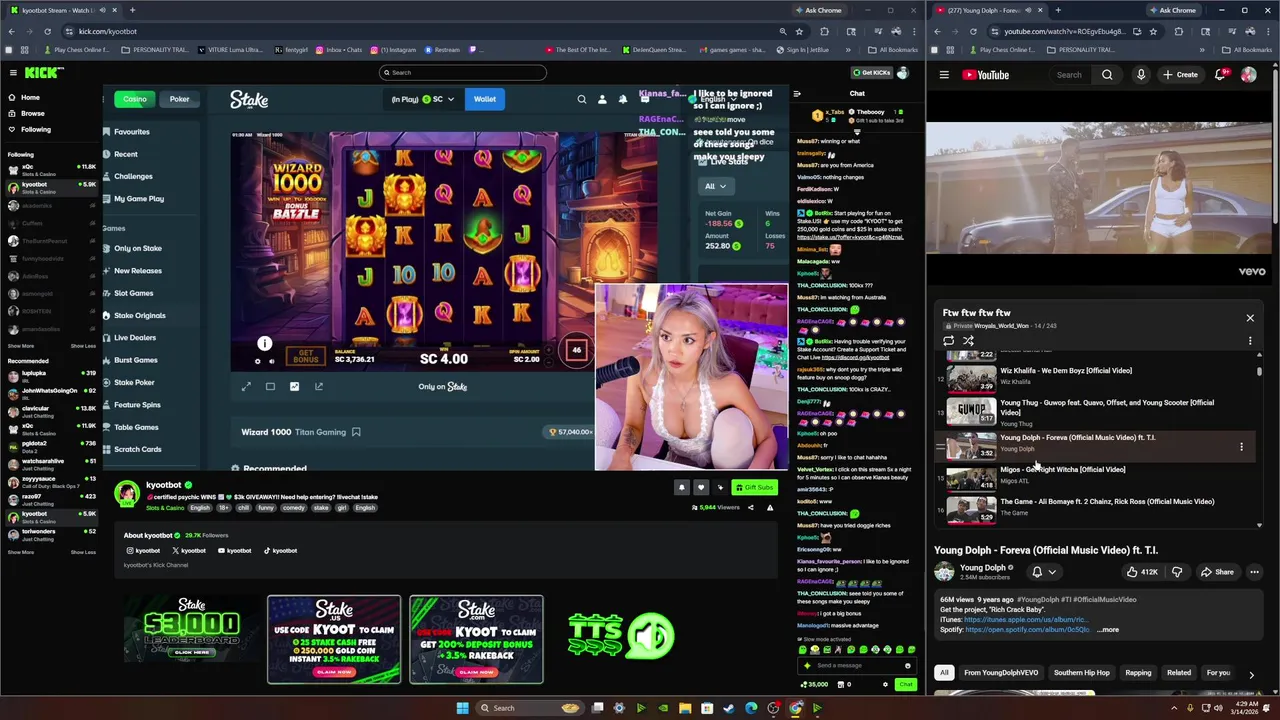The image size is (1280, 720).
Task: Select the Southern Hip Hop chip
Action: [1081, 673]
